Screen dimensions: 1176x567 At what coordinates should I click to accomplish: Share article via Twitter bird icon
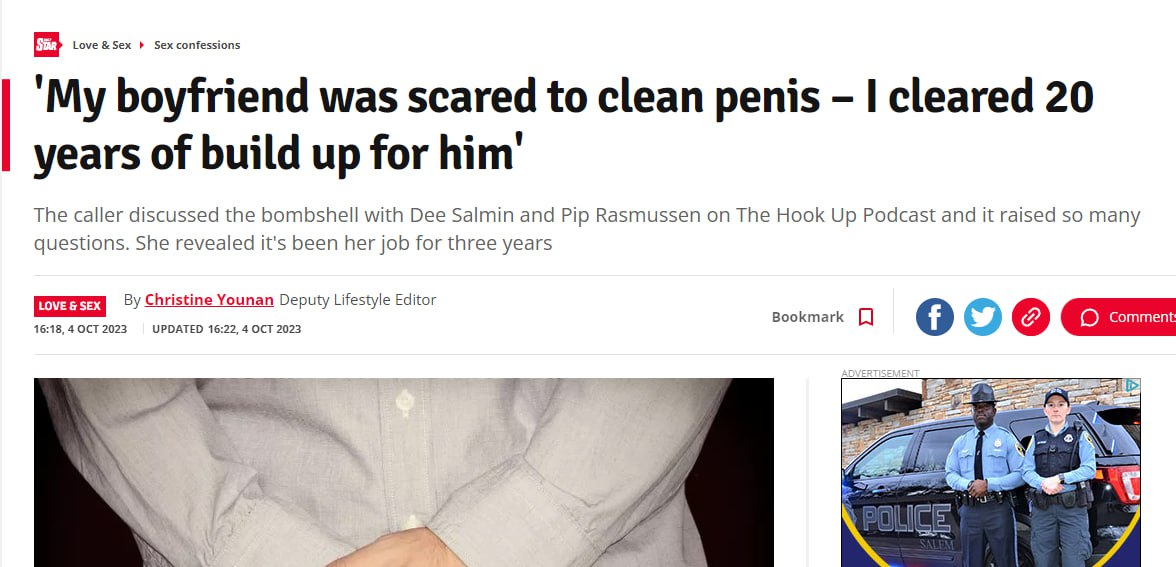[982, 317]
